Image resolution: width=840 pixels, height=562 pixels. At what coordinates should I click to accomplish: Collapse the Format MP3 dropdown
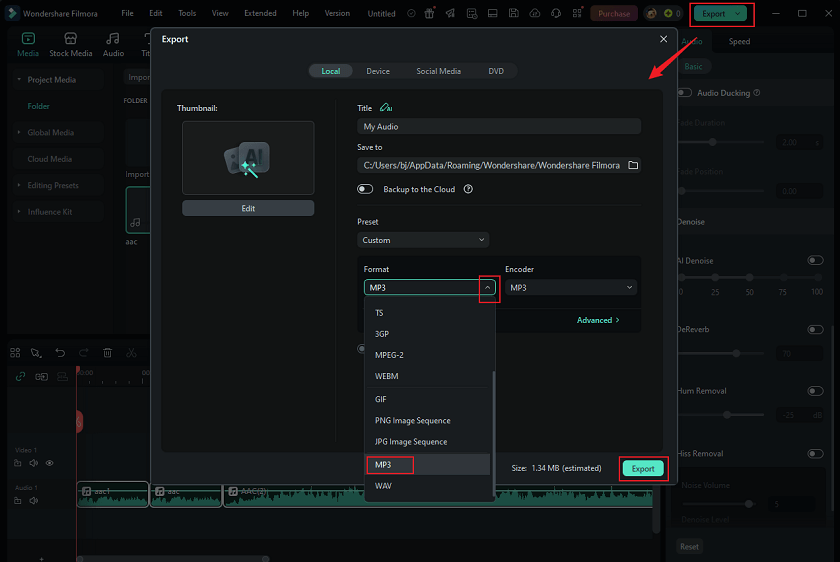487,288
